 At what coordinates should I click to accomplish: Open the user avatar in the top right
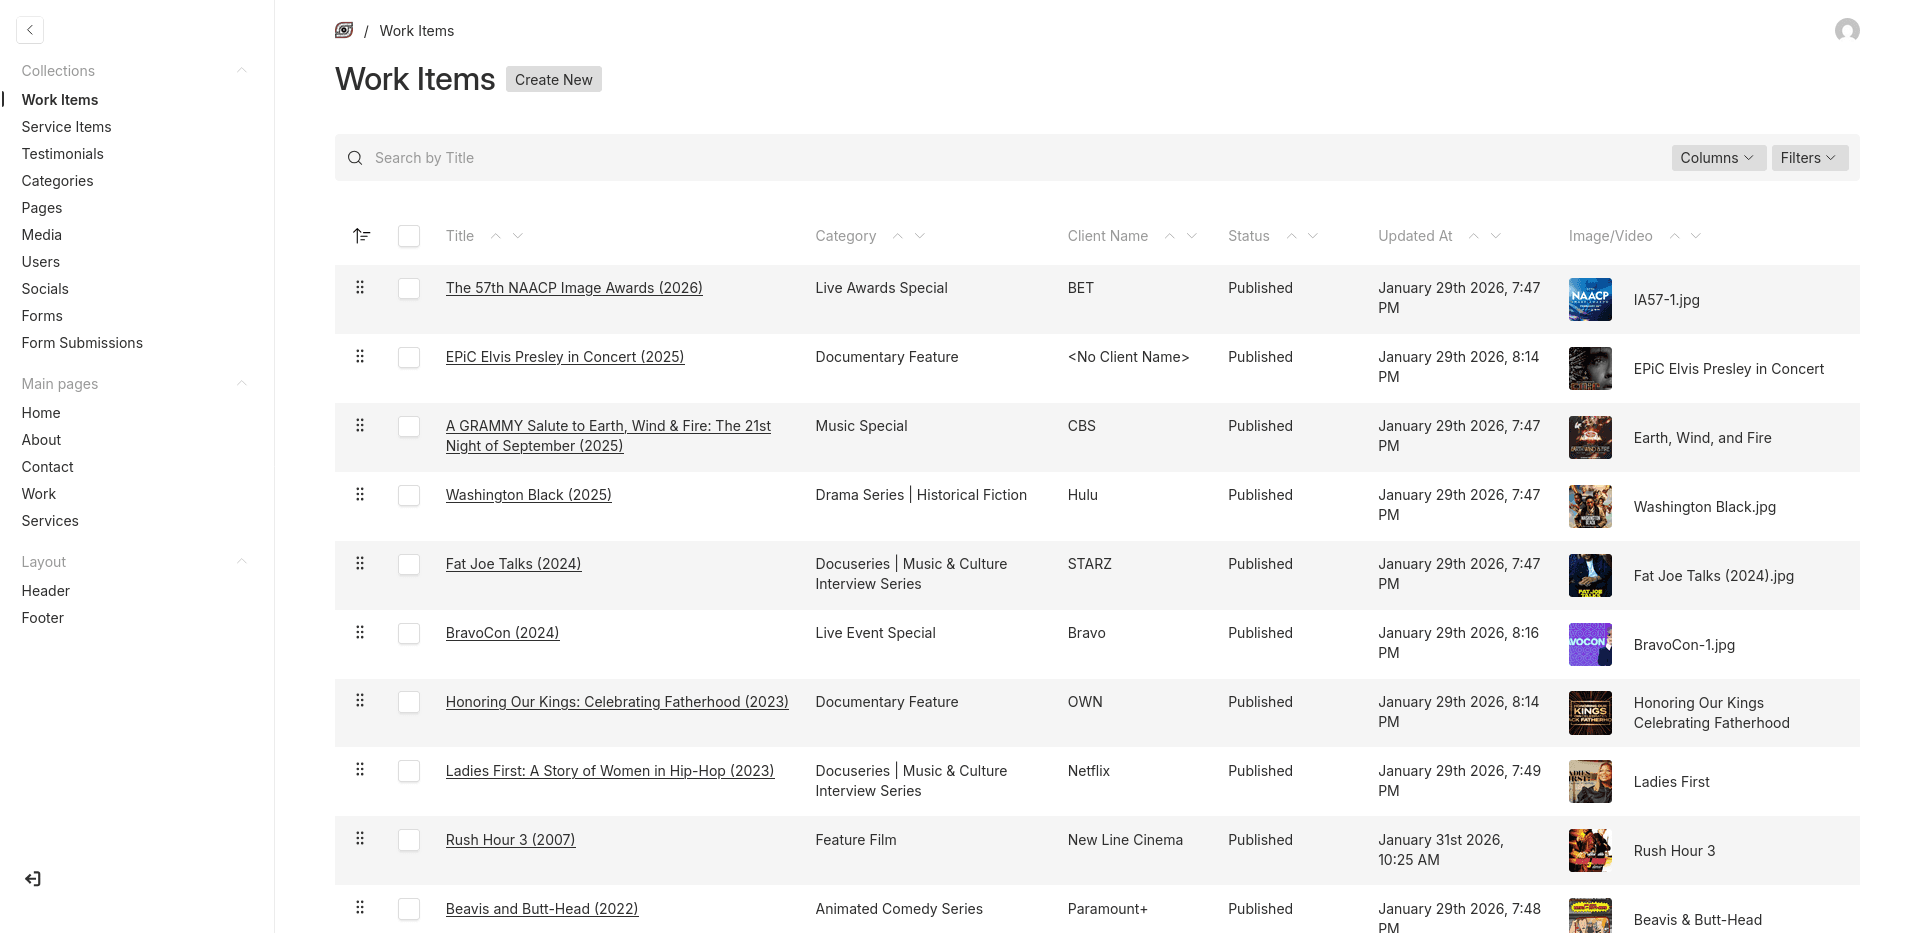pyautogui.click(x=1848, y=30)
